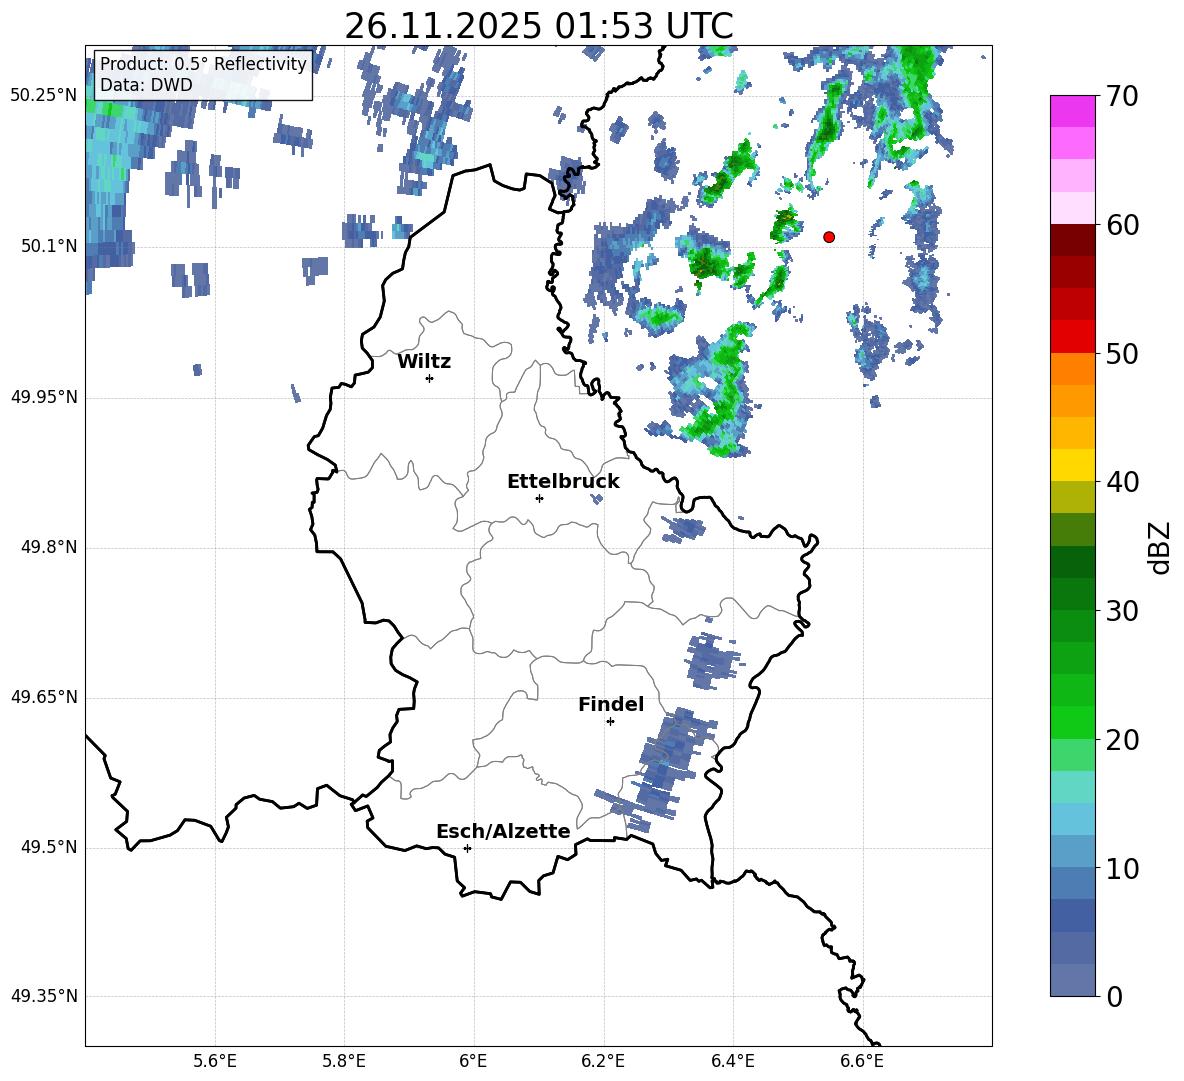Click the 5.6°E longitude label

click(x=215, y=1061)
